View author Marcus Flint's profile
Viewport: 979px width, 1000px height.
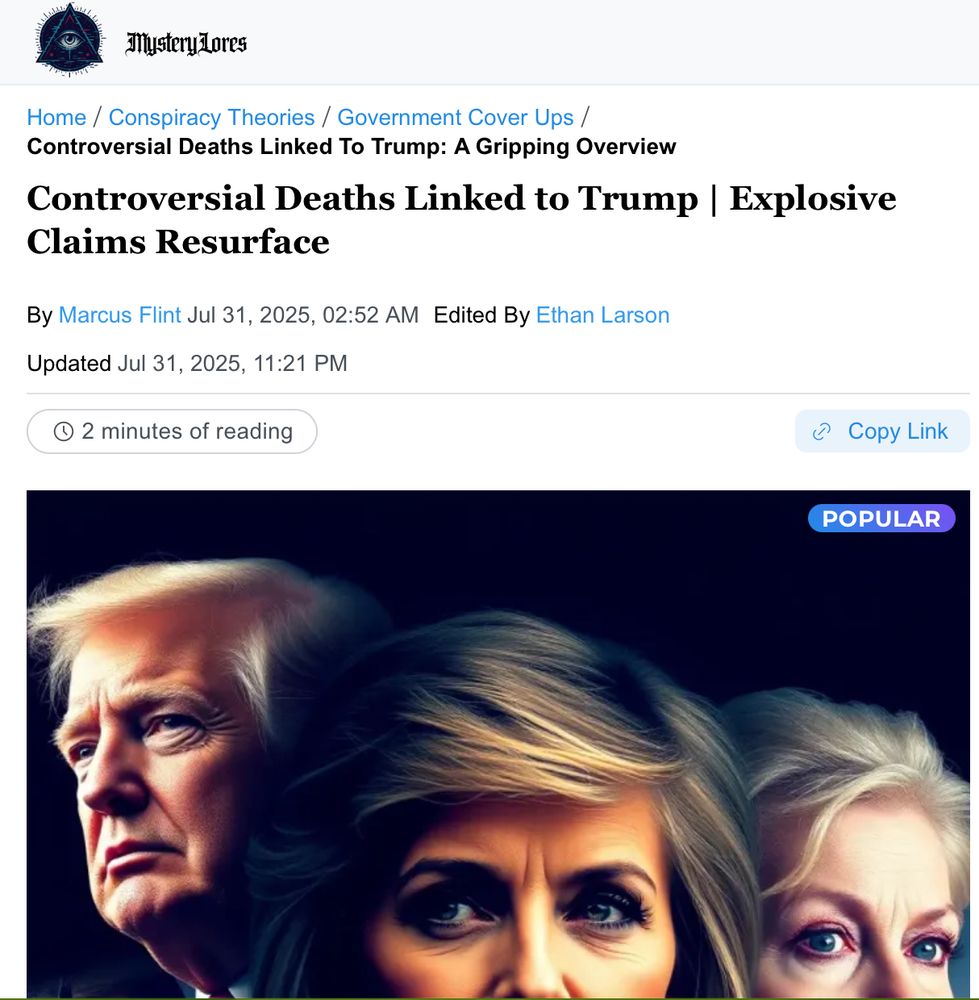pos(120,315)
